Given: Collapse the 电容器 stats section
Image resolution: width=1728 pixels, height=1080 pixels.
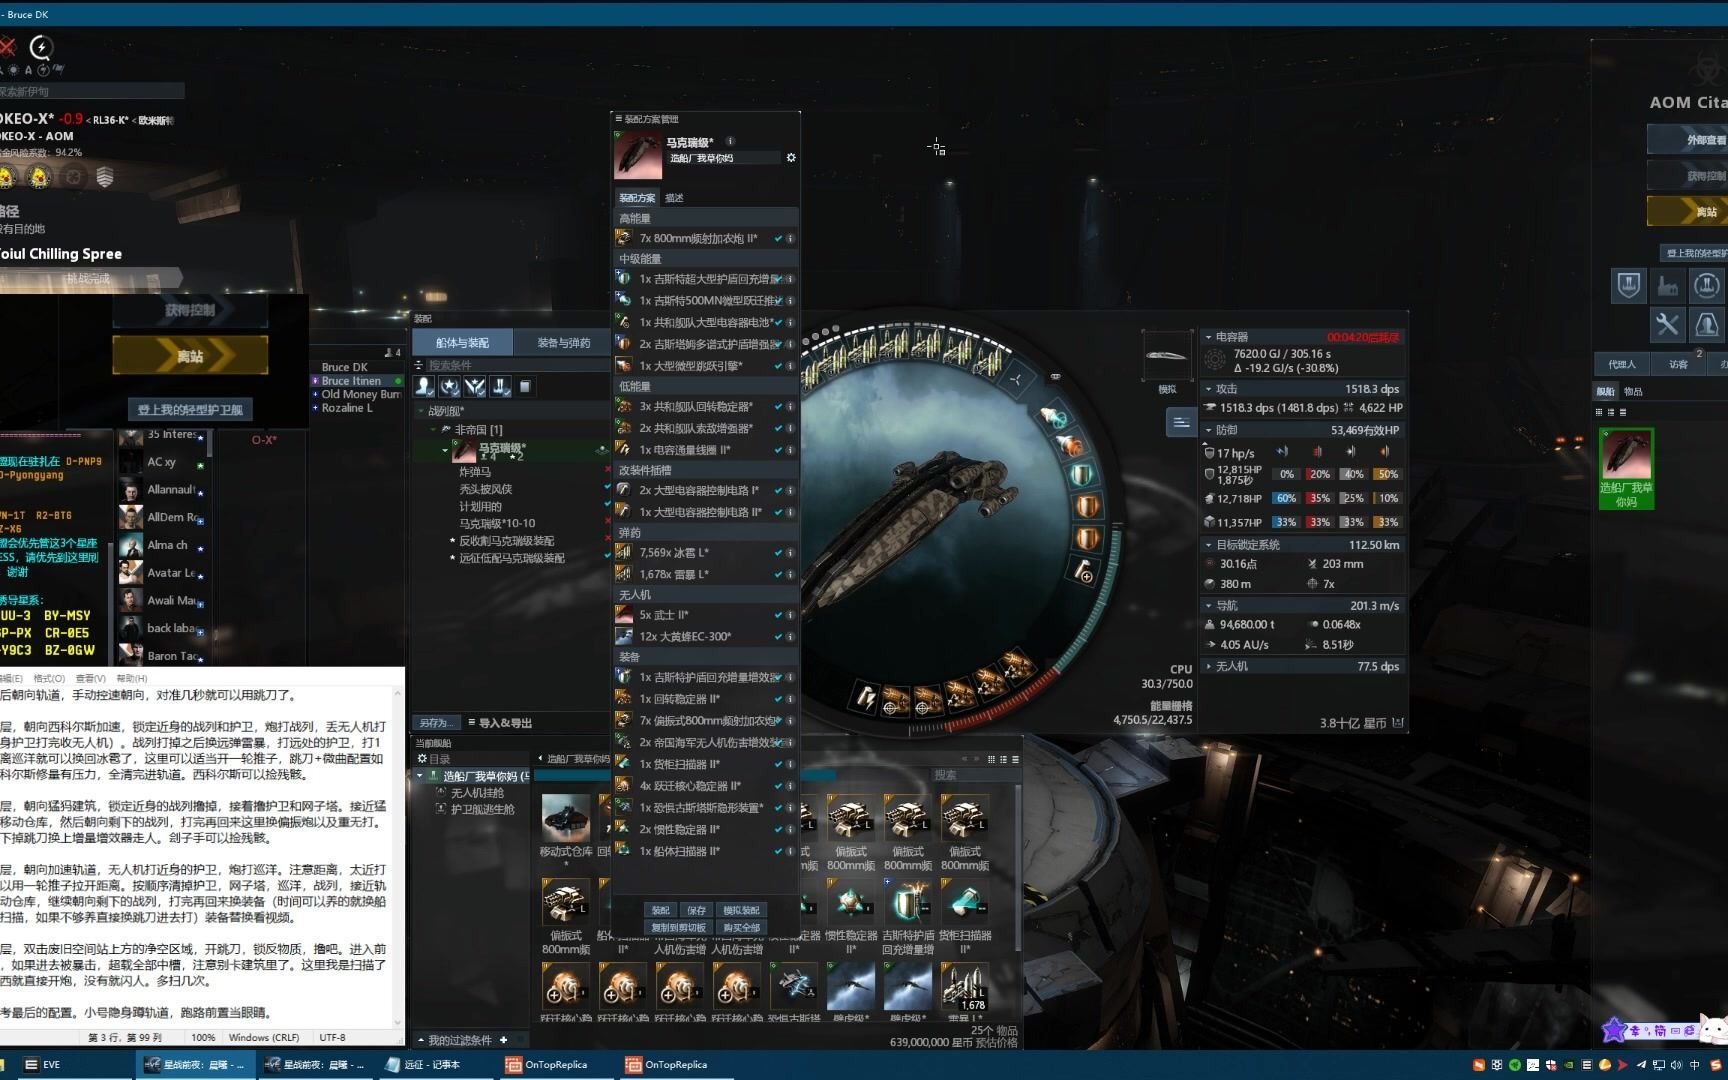Looking at the screenshot, I should tap(1208, 337).
